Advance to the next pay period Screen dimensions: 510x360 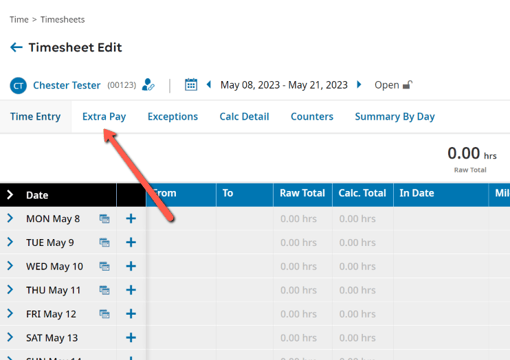tap(359, 85)
